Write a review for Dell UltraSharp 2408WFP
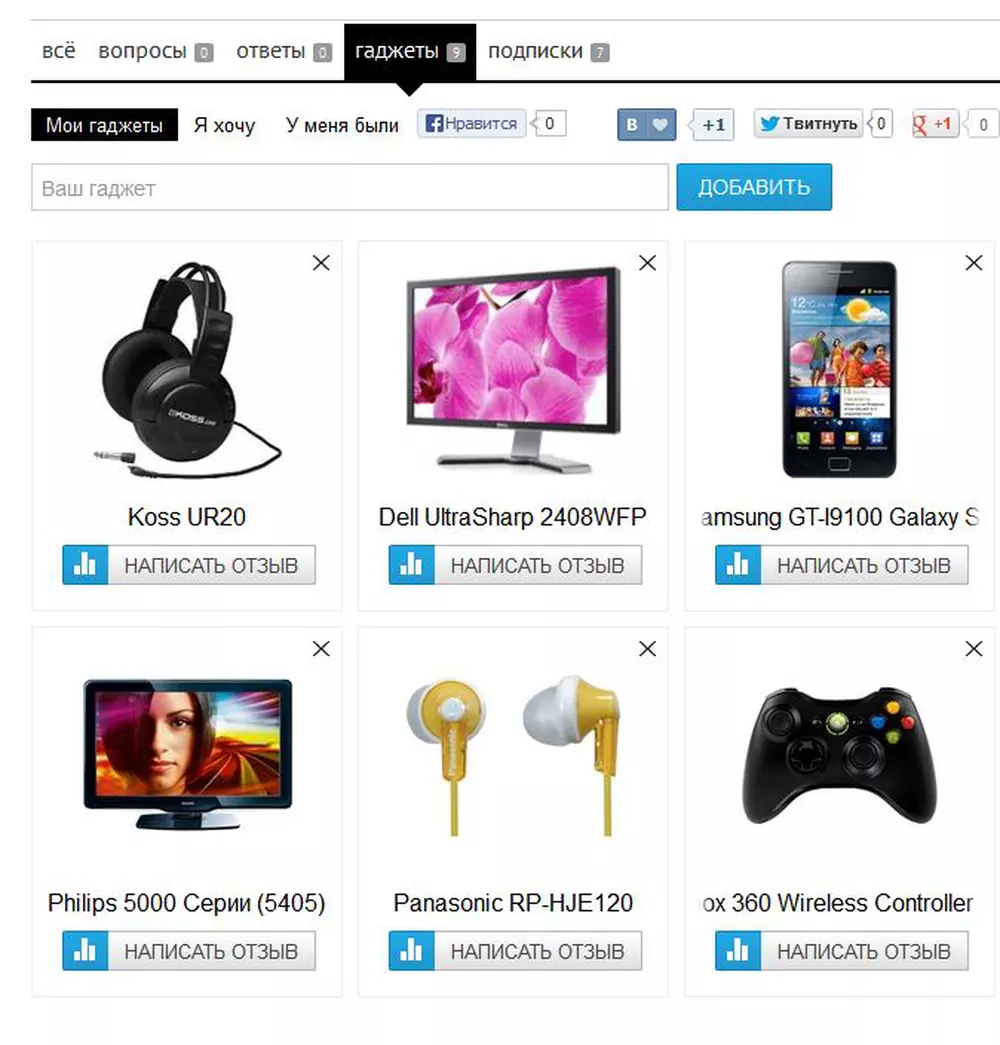This screenshot has width=1000, height=1045. 515,565
